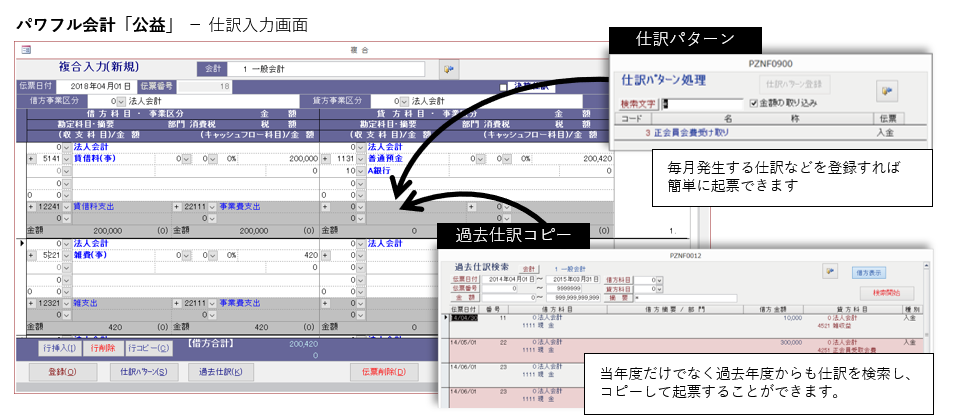Click the 賃借料(事) account name

pyautogui.click(x=95, y=158)
